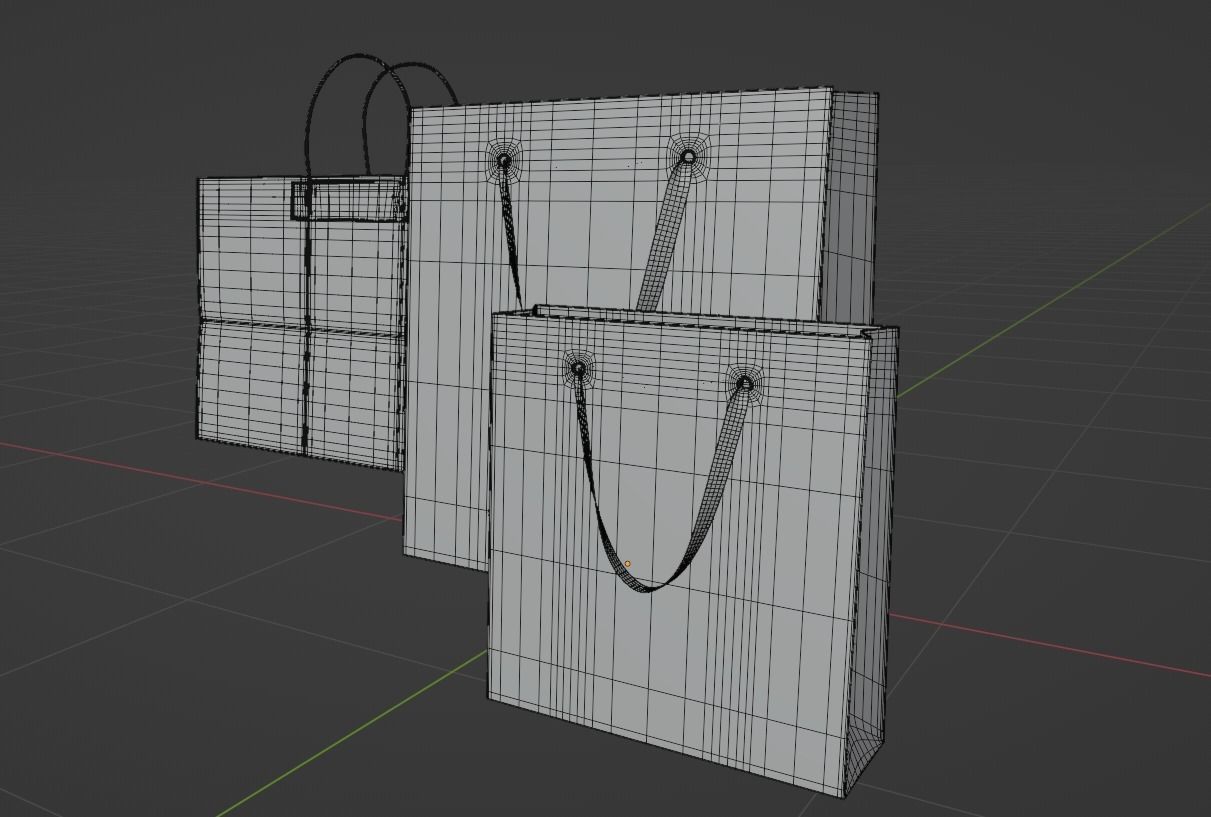Select the rectangular label on the back left bag

pos(349,200)
